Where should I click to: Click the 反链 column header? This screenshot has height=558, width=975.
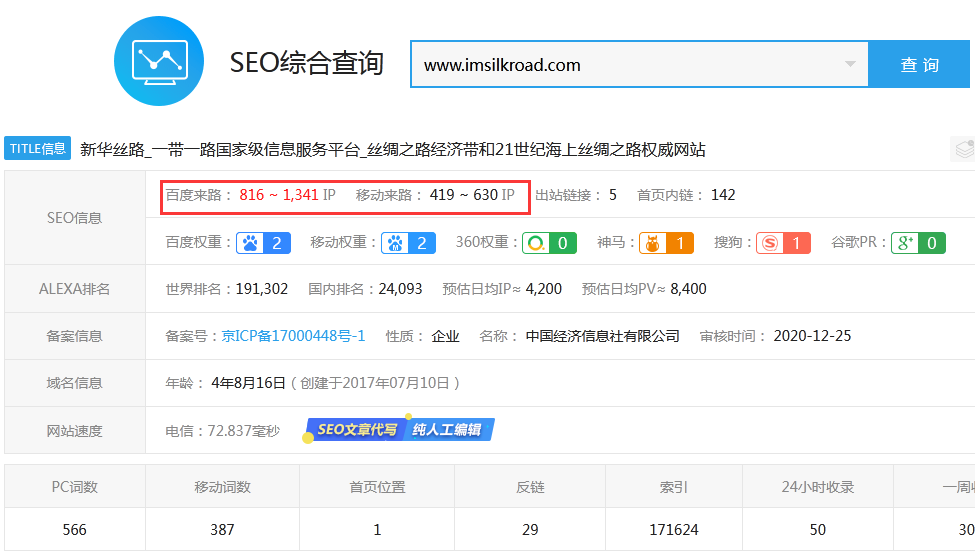pos(530,486)
